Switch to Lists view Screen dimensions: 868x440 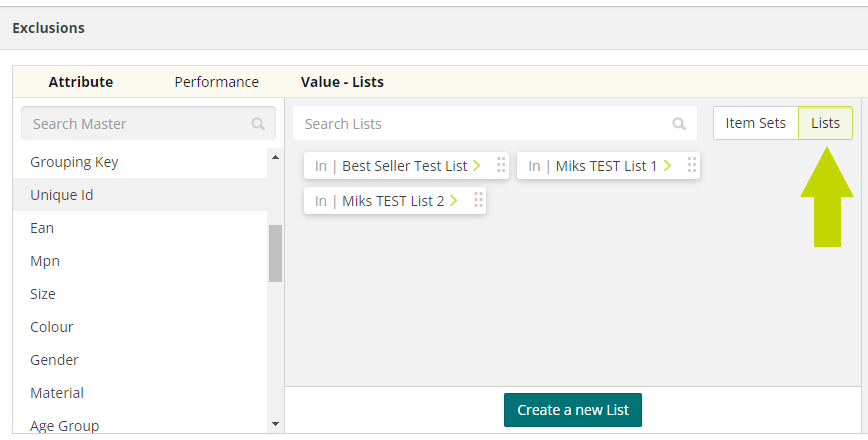[x=825, y=123]
